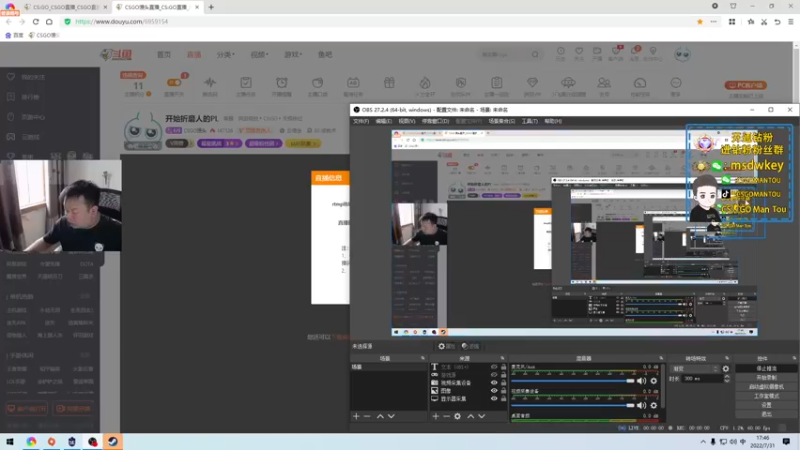The height and width of the screenshot is (450, 800).
Task: Click 开始录制 in OBS Controls
Action: click(x=766, y=378)
